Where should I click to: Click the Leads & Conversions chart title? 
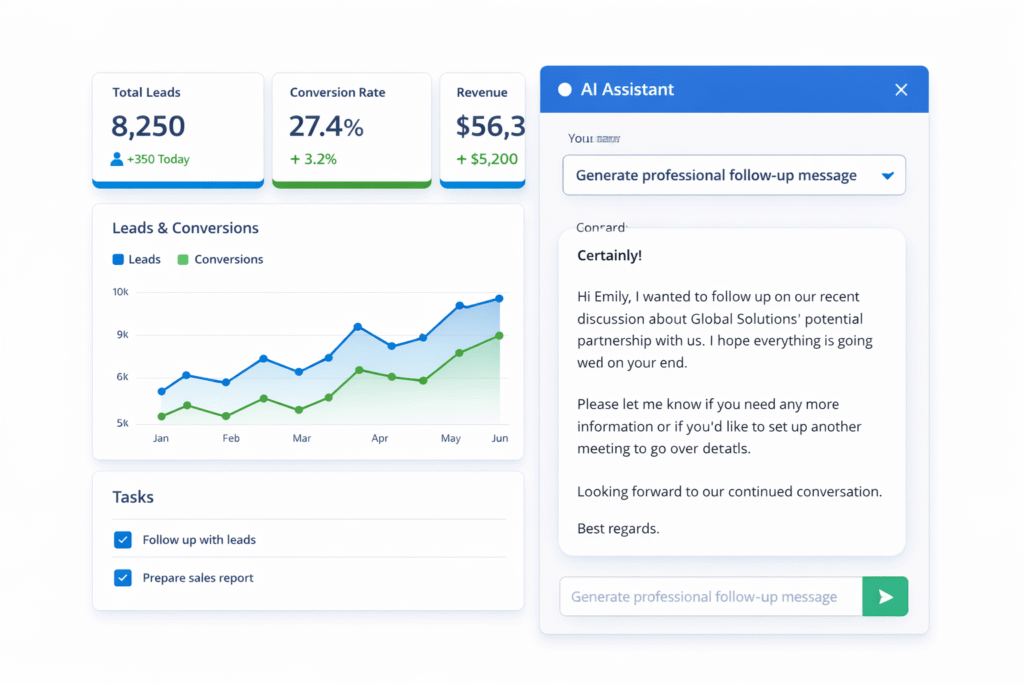(x=185, y=228)
